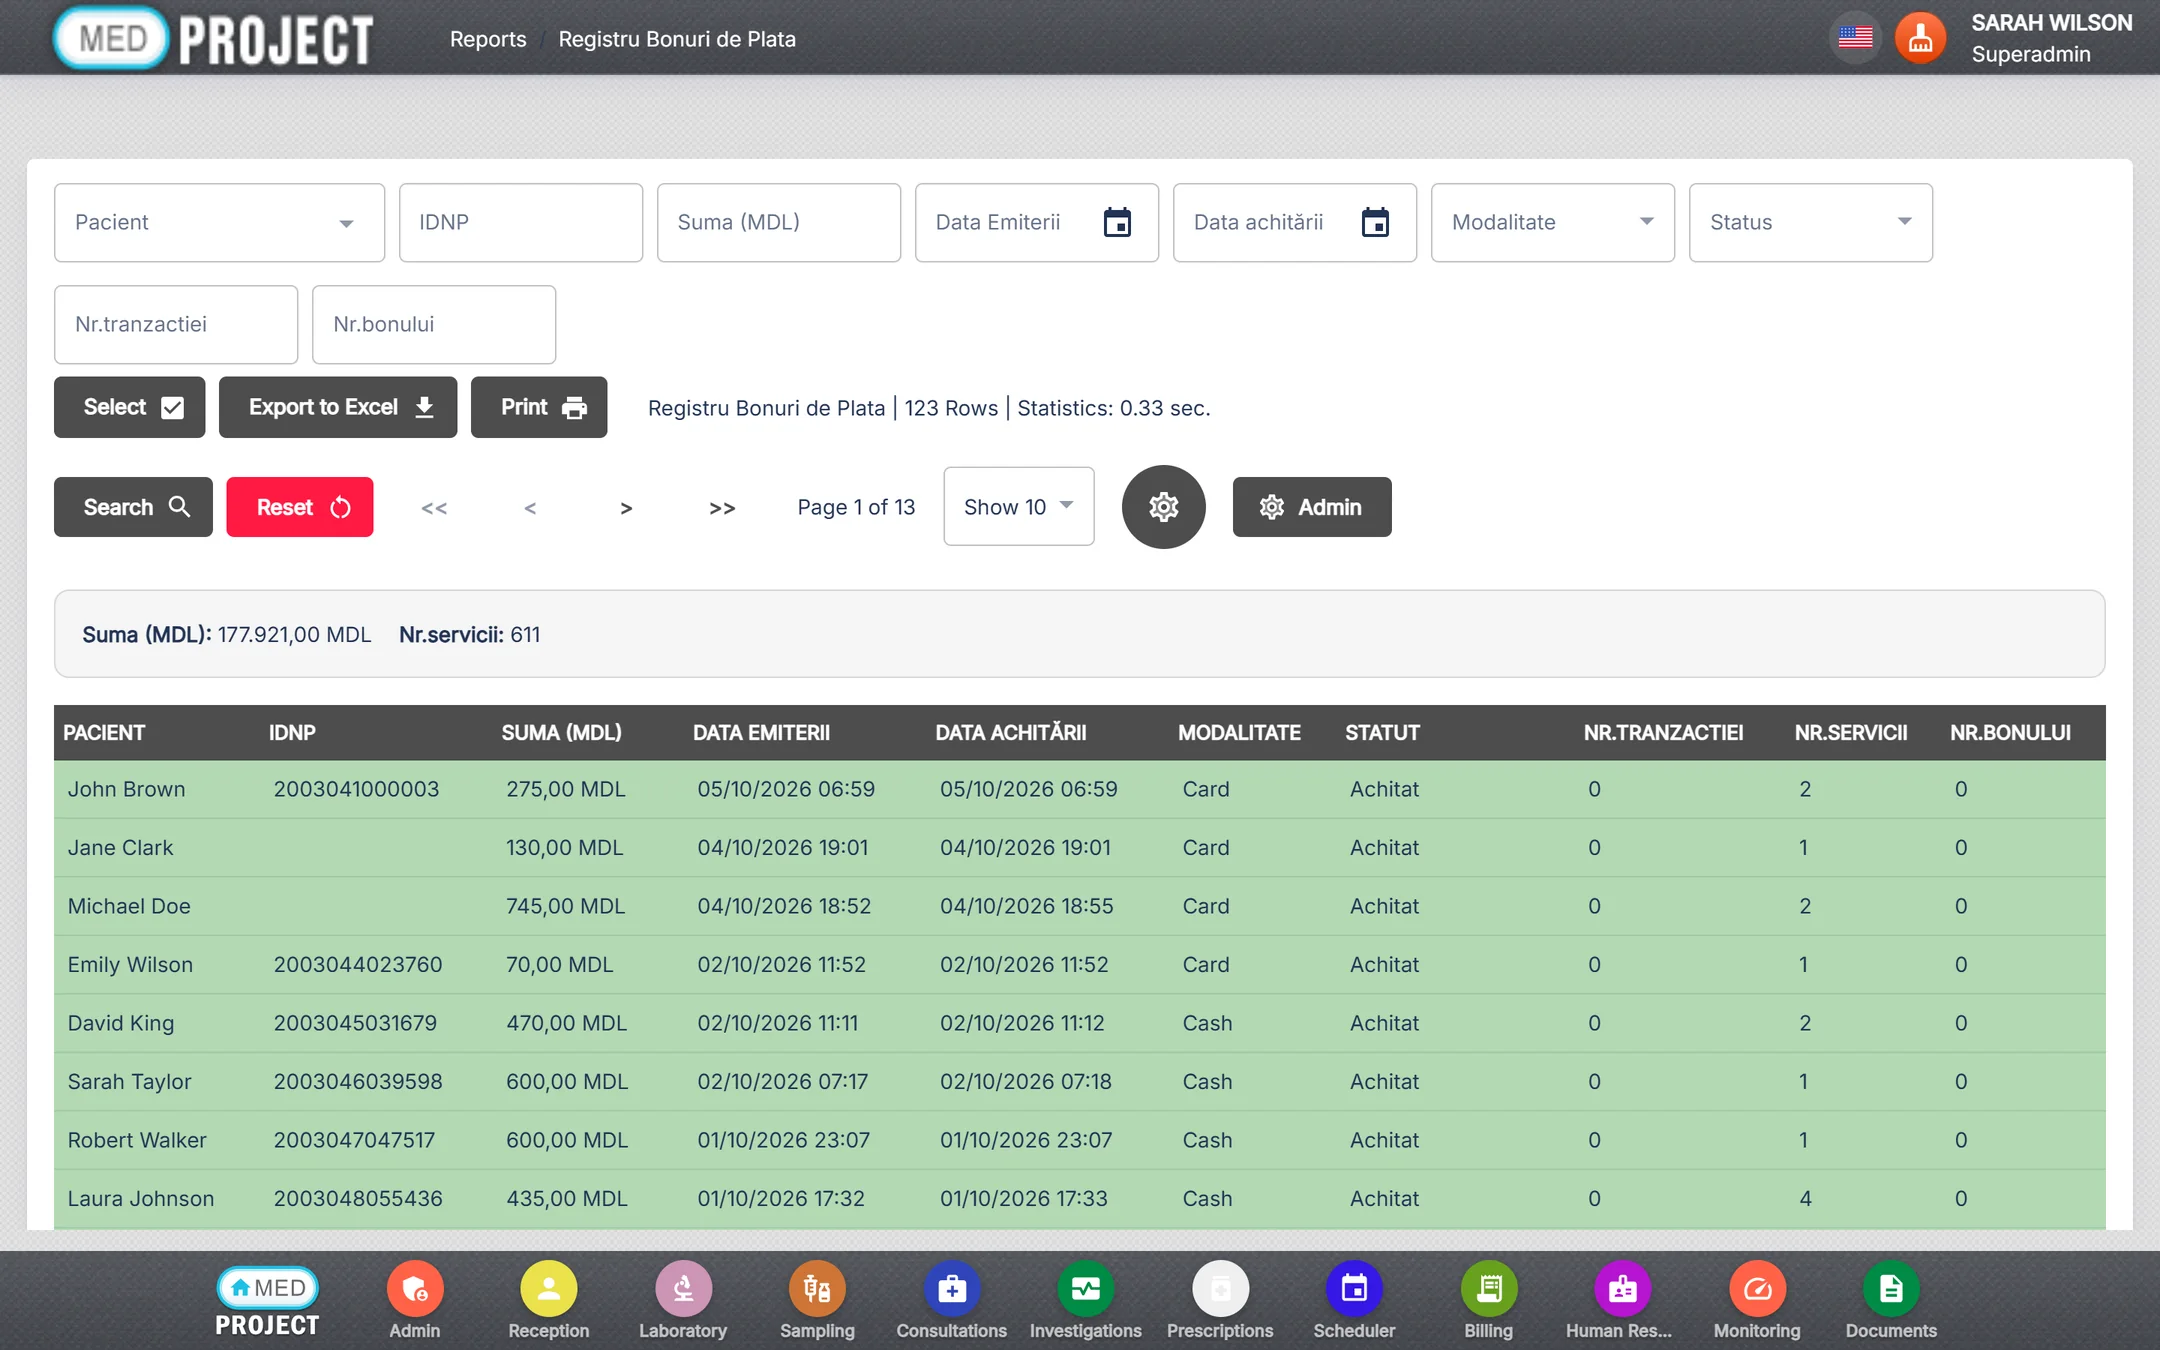Go to the previous page arrow
This screenshot has width=2160, height=1350.
click(x=530, y=508)
